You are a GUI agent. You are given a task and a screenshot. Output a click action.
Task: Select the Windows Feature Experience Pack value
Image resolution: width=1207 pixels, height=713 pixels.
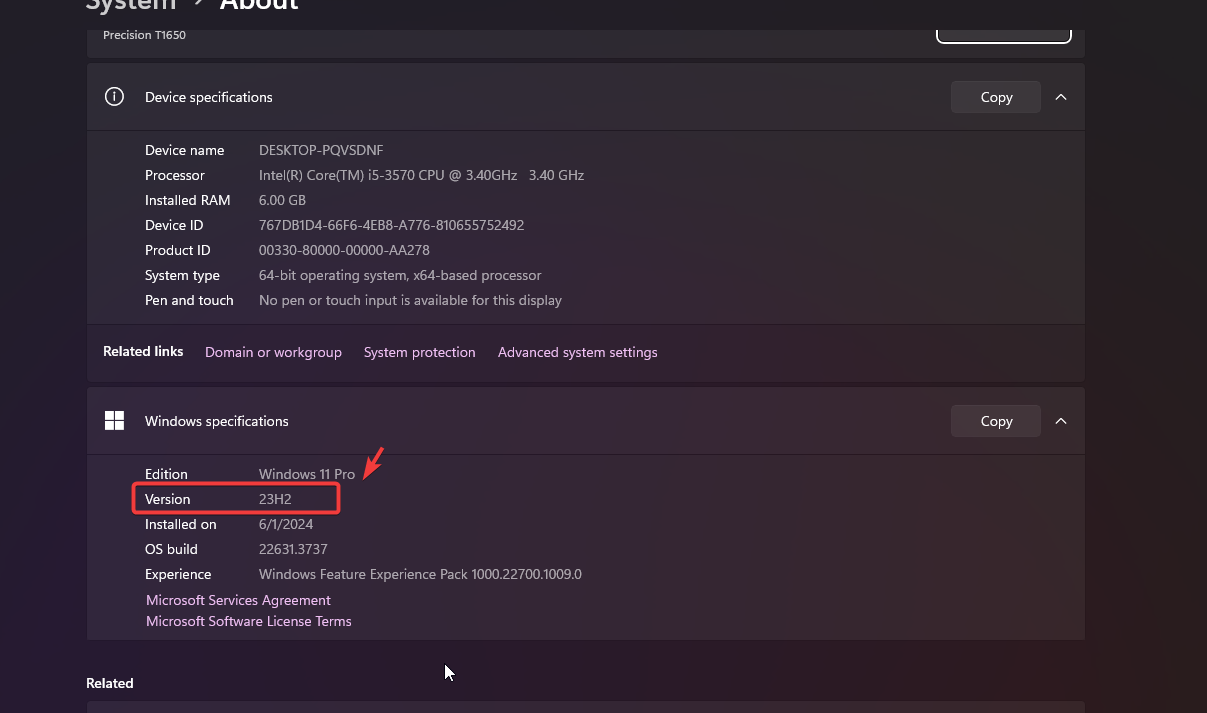(420, 574)
